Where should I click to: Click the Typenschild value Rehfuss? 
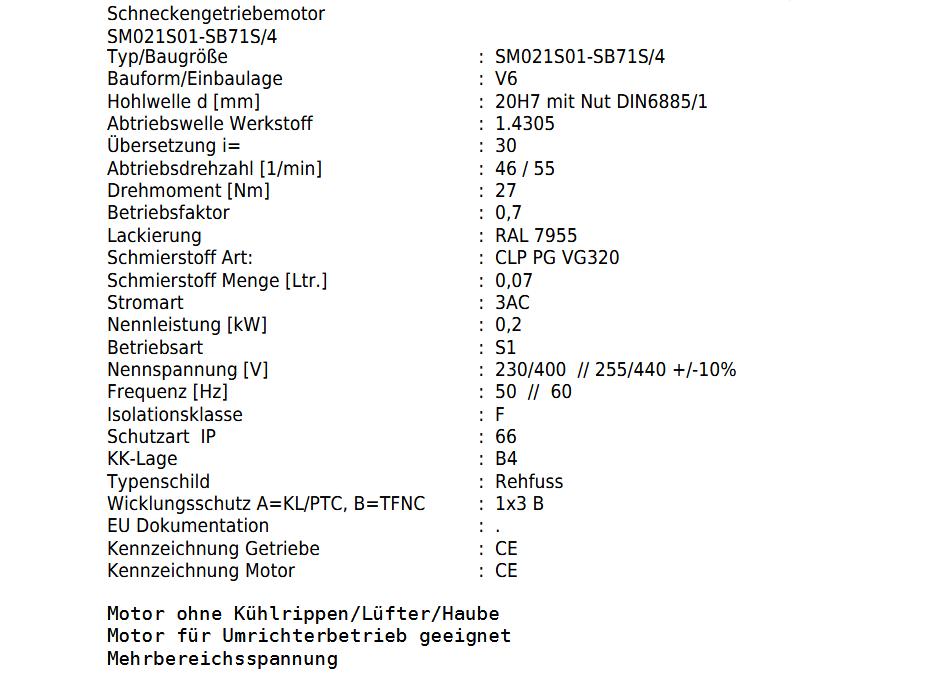tap(529, 482)
